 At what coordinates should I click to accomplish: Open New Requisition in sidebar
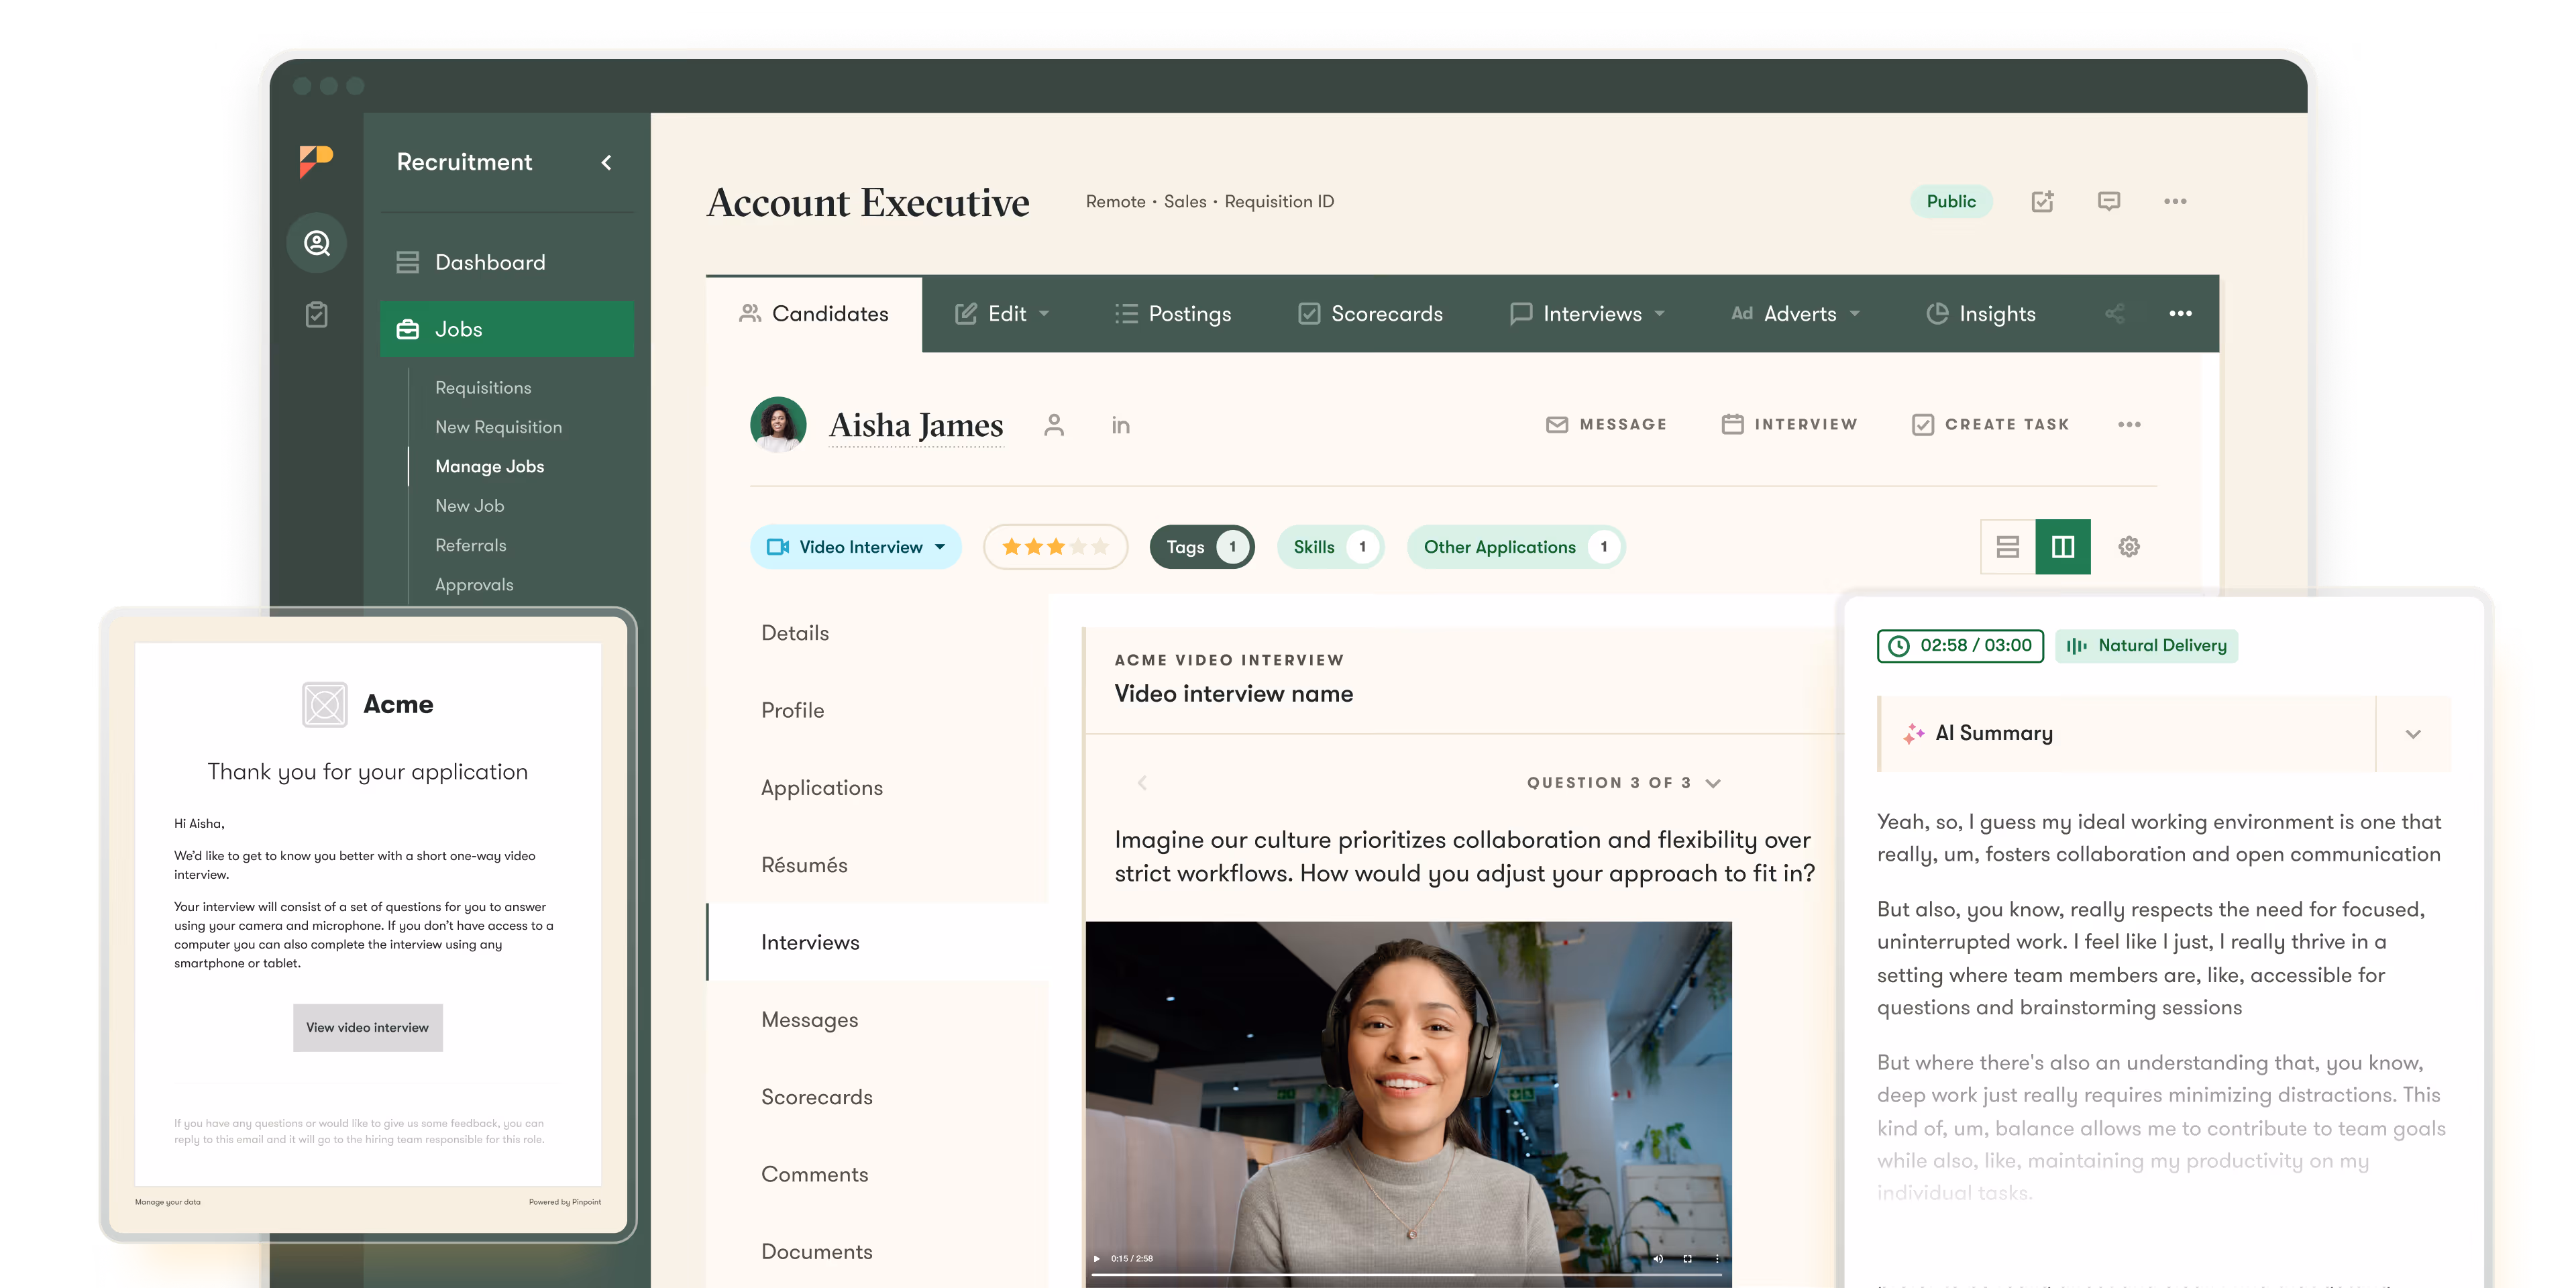tap(498, 427)
